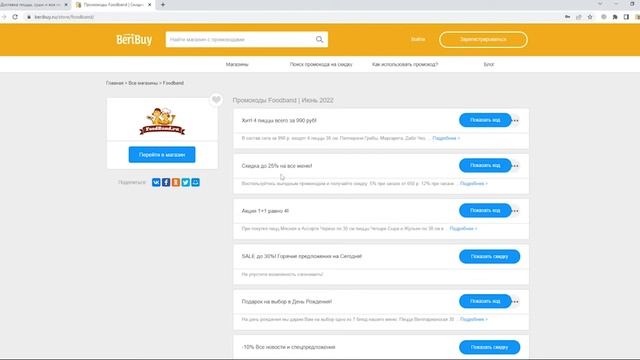Show the code for Скидка до 25% offer
The image size is (640, 360).
tap(485, 165)
